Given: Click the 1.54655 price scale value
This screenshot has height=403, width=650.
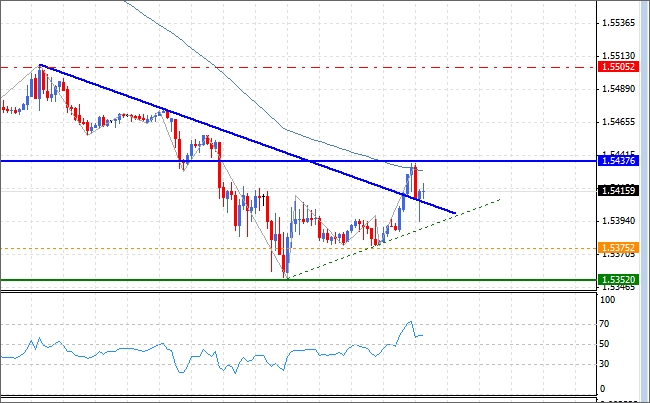Looking at the screenshot, I should coord(618,122).
